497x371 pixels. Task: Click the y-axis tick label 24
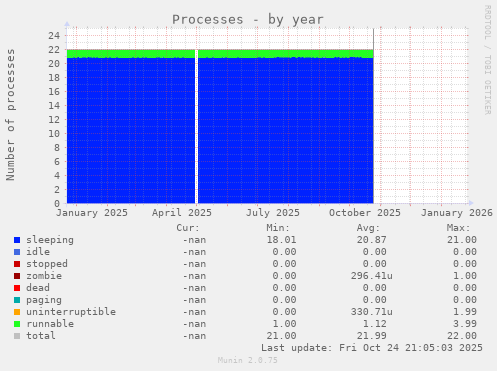click(54, 36)
